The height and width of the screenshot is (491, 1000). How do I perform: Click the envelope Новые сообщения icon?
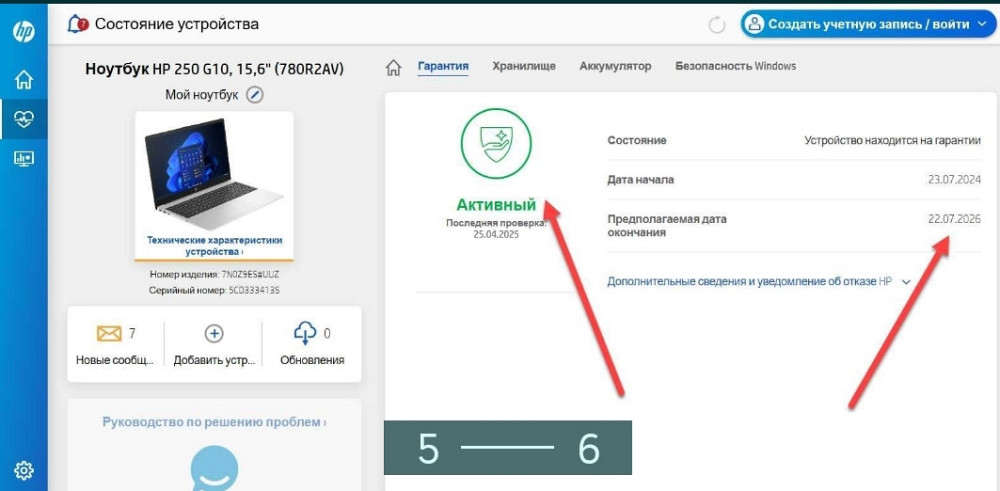[x=109, y=333]
